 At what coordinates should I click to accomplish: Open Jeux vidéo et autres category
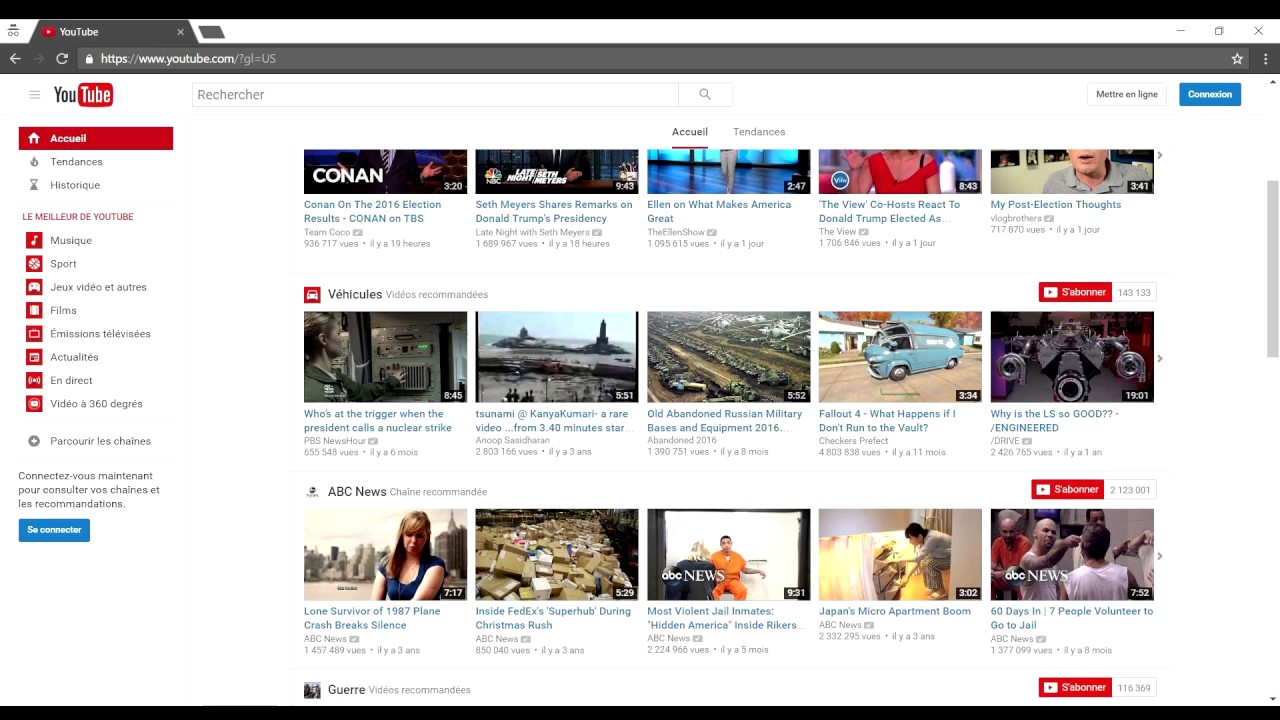tap(98, 287)
